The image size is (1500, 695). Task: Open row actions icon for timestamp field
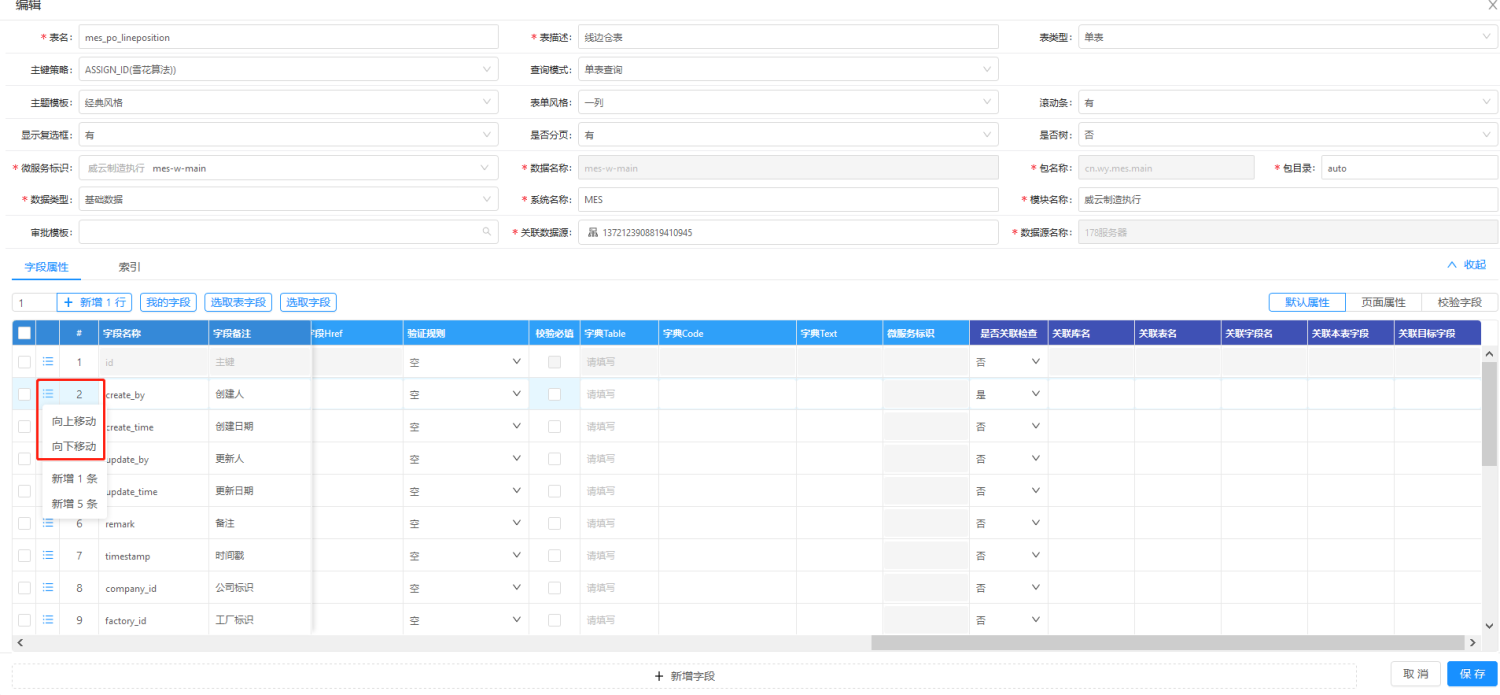(x=47, y=555)
